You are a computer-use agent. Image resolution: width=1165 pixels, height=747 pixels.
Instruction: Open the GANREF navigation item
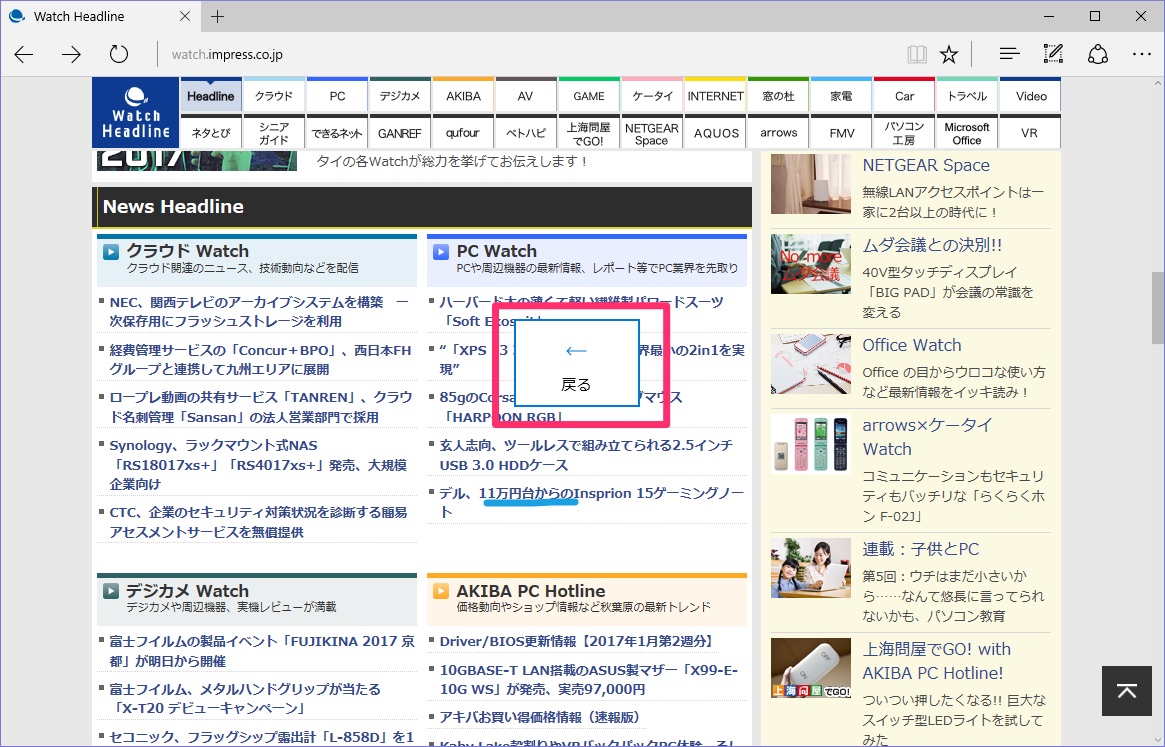(x=400, y=132)
